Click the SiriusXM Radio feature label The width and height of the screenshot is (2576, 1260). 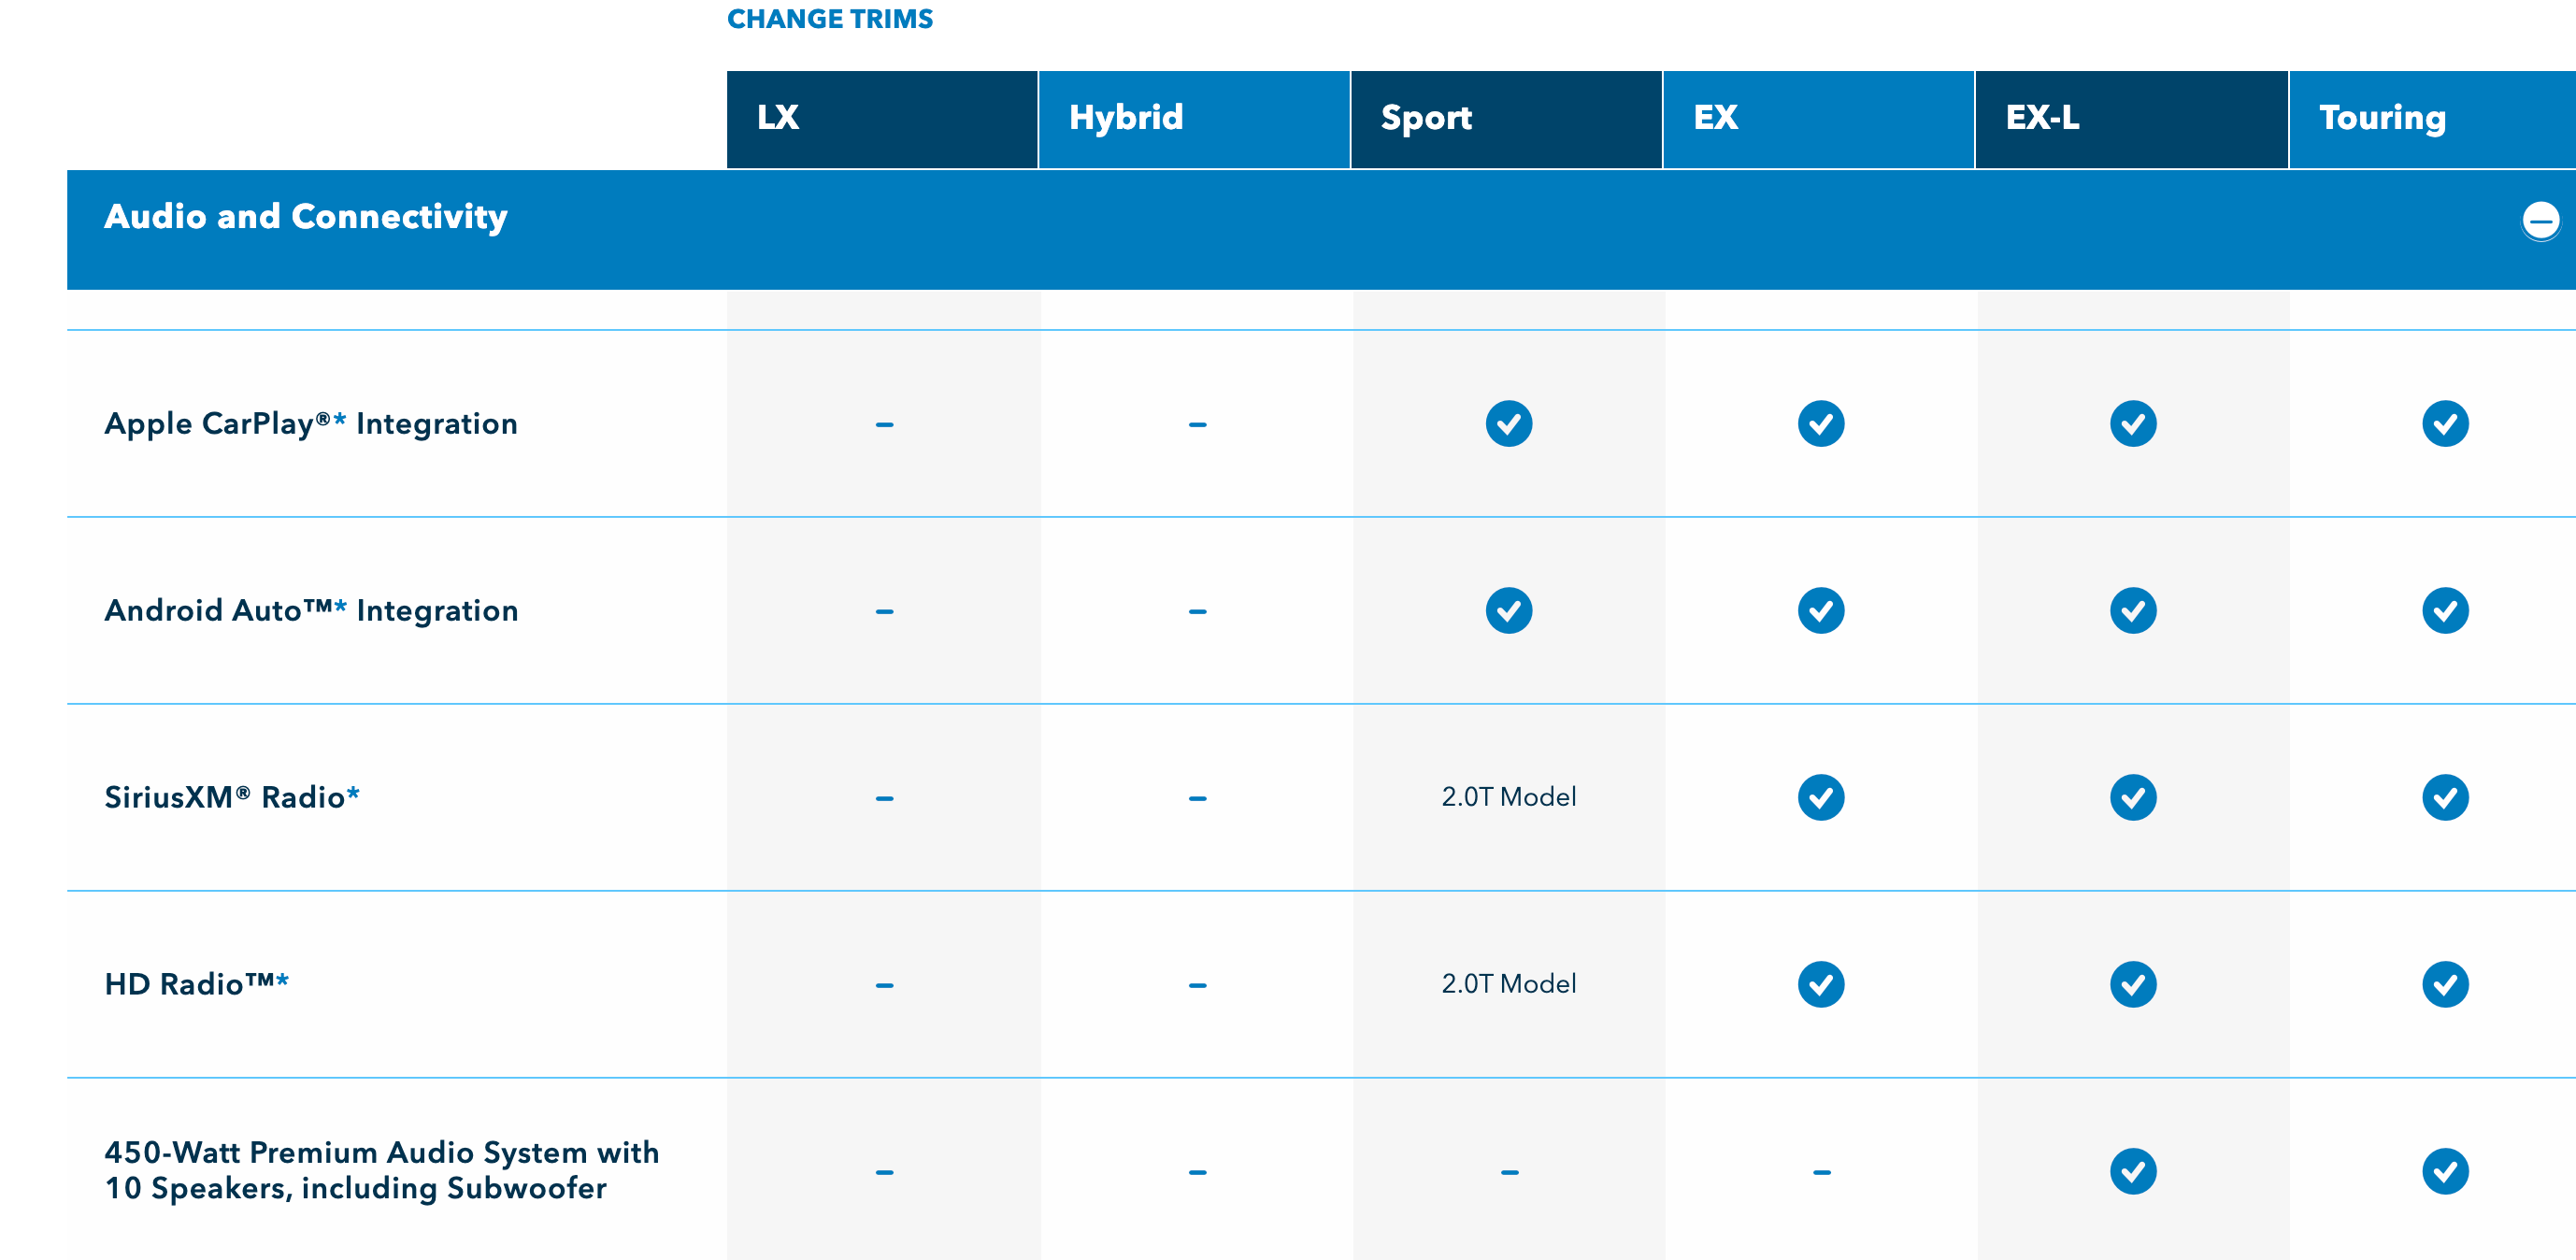pos(232,798)
